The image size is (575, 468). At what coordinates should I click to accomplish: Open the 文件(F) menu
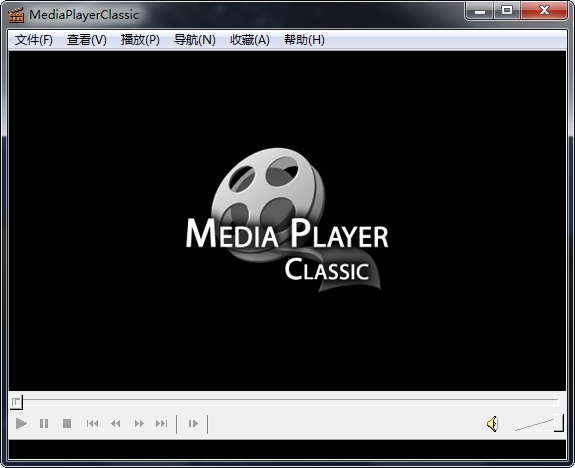[33, 40]
